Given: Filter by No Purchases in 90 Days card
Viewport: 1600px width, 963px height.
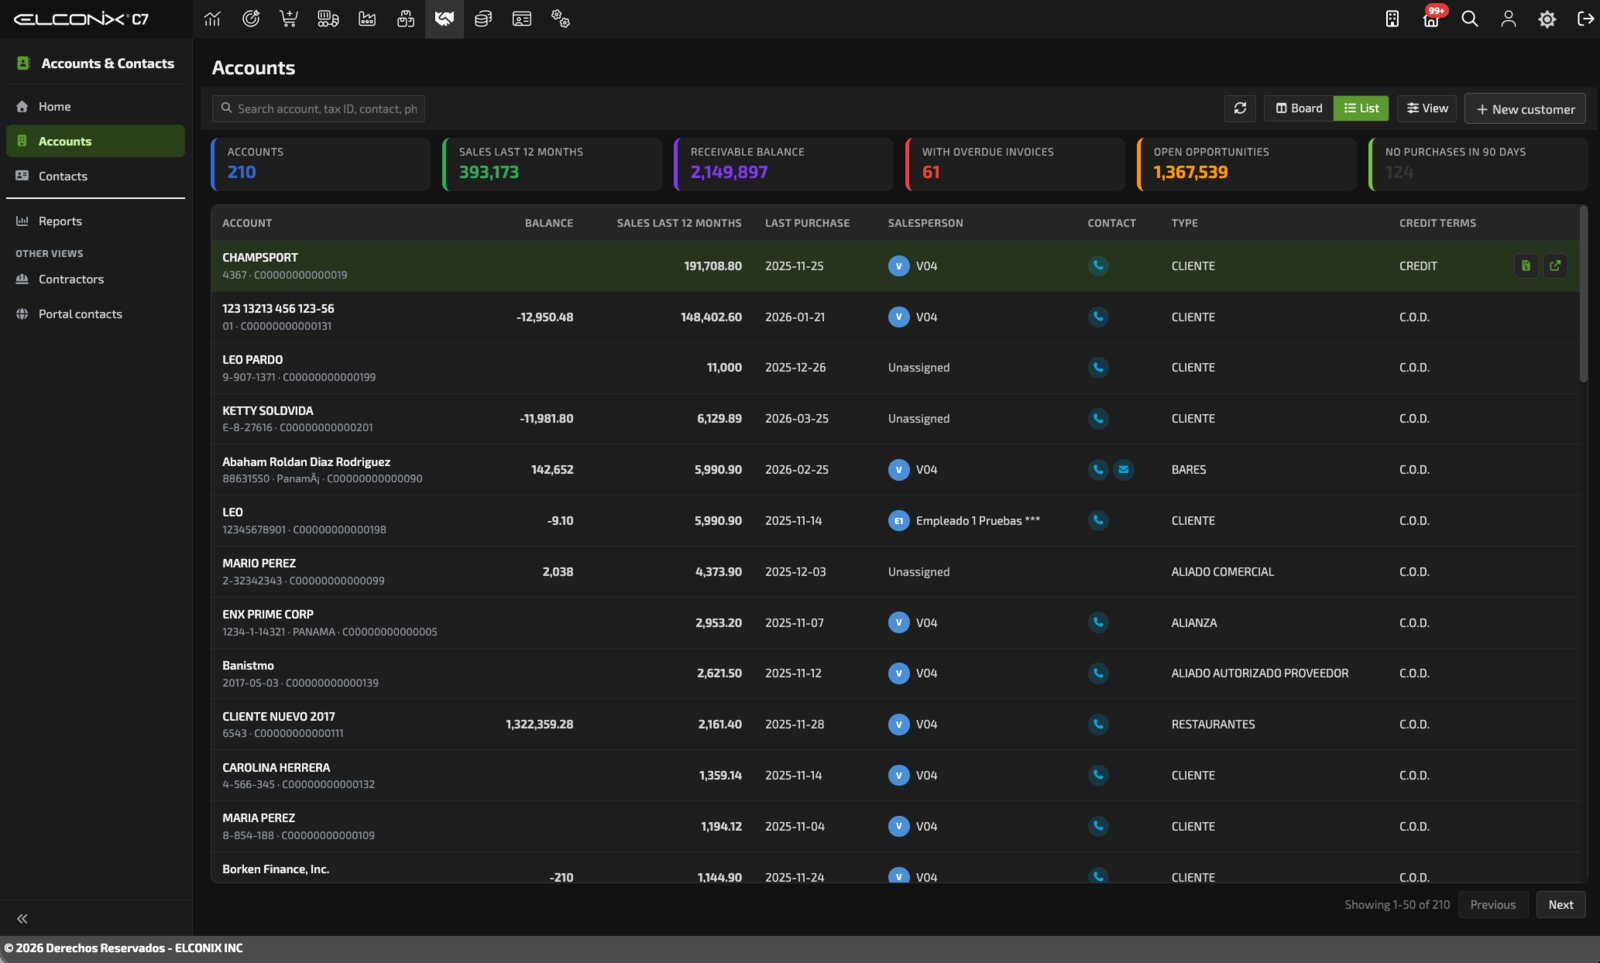Looking at the screenshot, I should coord(1478,164).
